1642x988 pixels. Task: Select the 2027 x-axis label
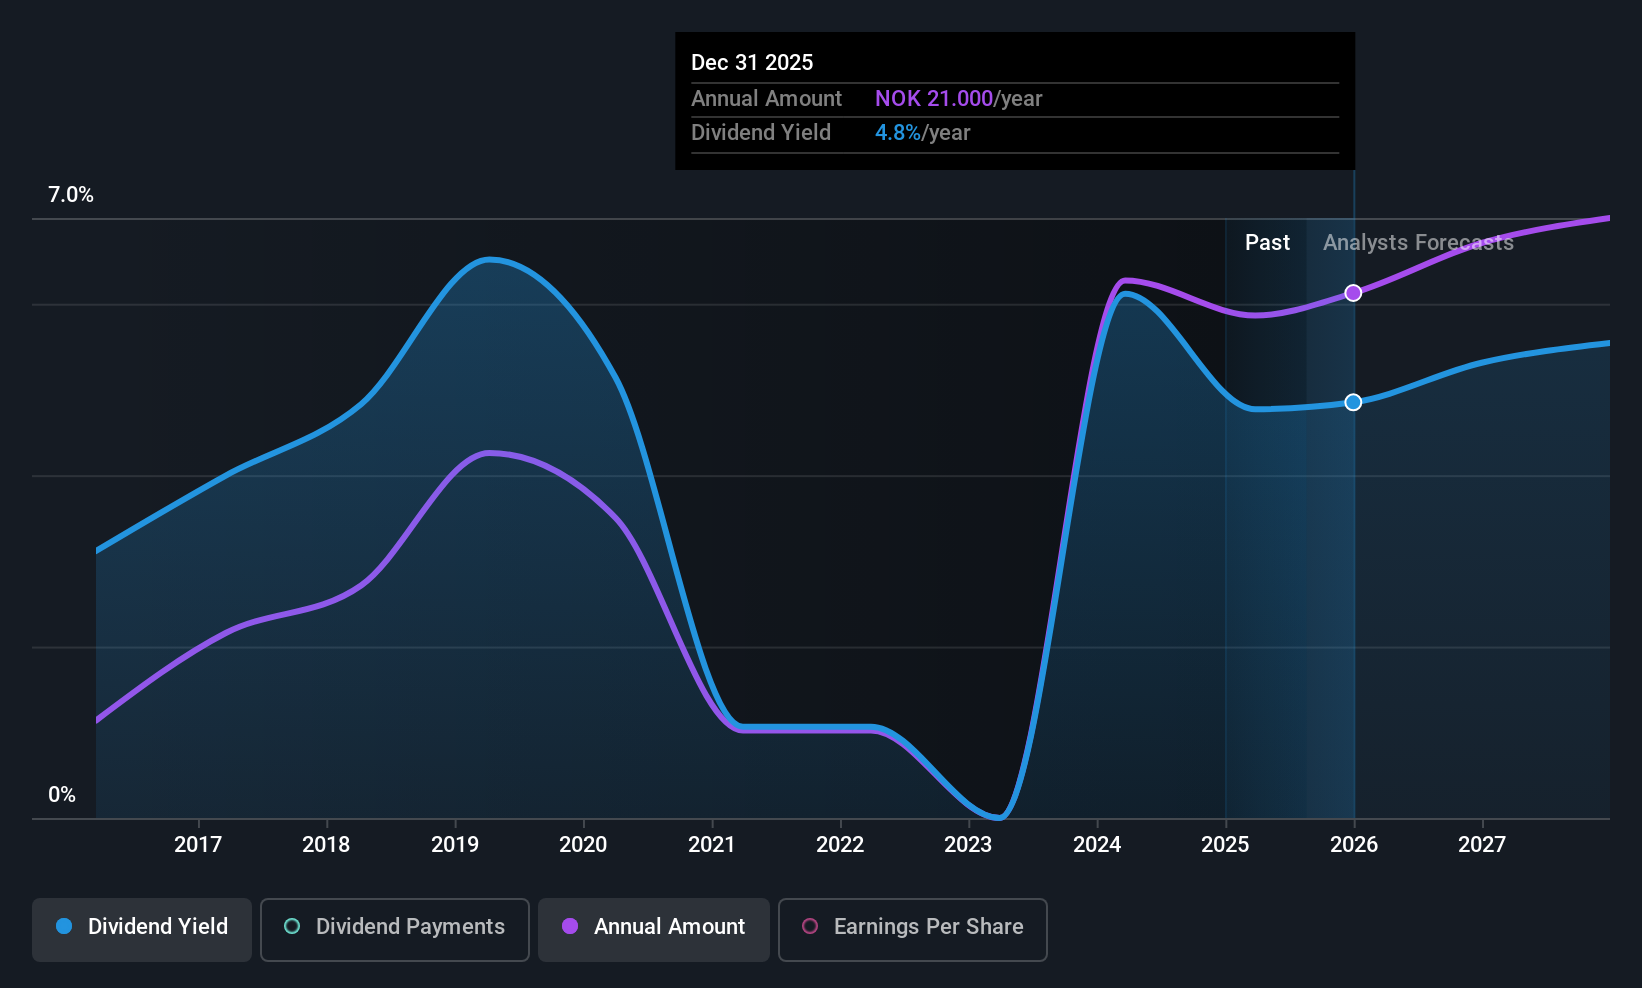tap(1482, 844)
